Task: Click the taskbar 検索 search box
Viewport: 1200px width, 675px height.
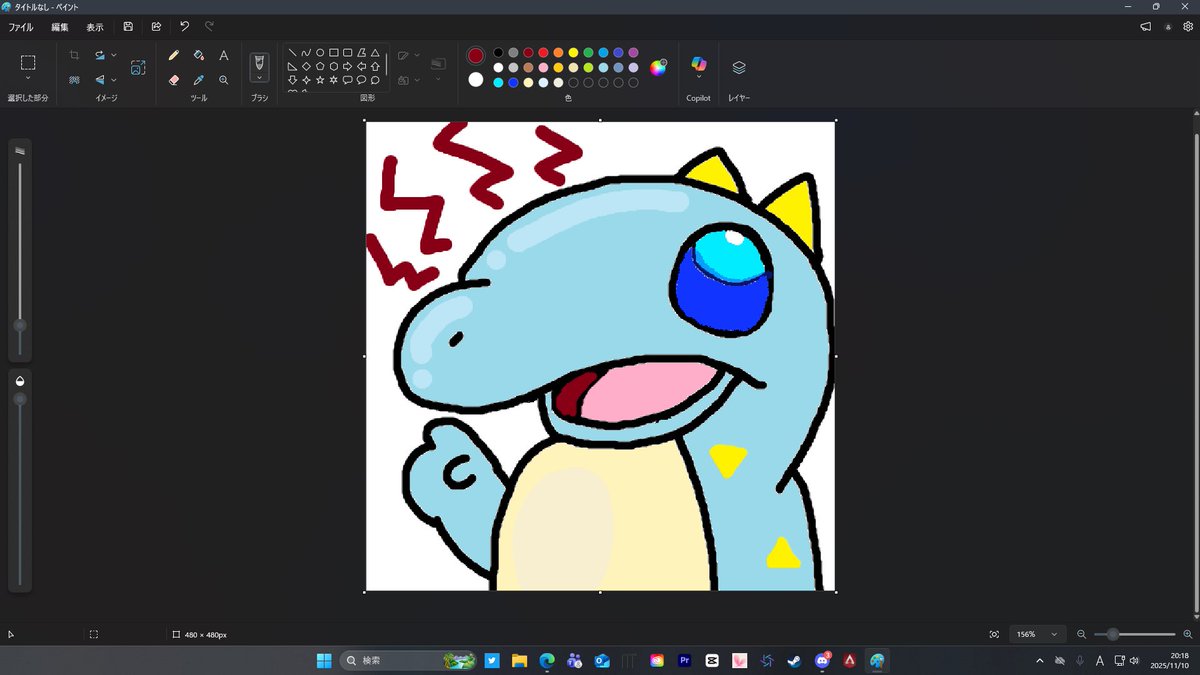Action: click(409, 660)
